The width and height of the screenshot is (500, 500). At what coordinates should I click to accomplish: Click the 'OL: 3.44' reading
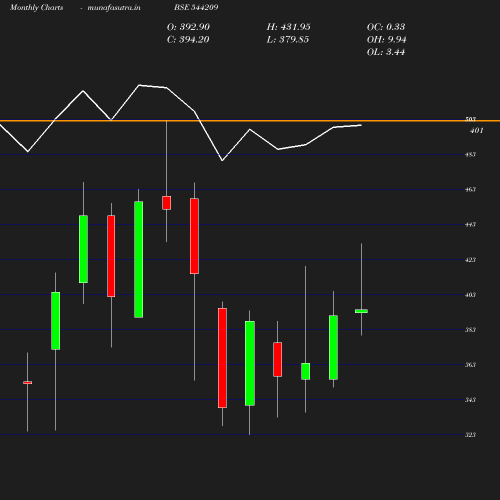pyautogui.click(x=386, y=52)
